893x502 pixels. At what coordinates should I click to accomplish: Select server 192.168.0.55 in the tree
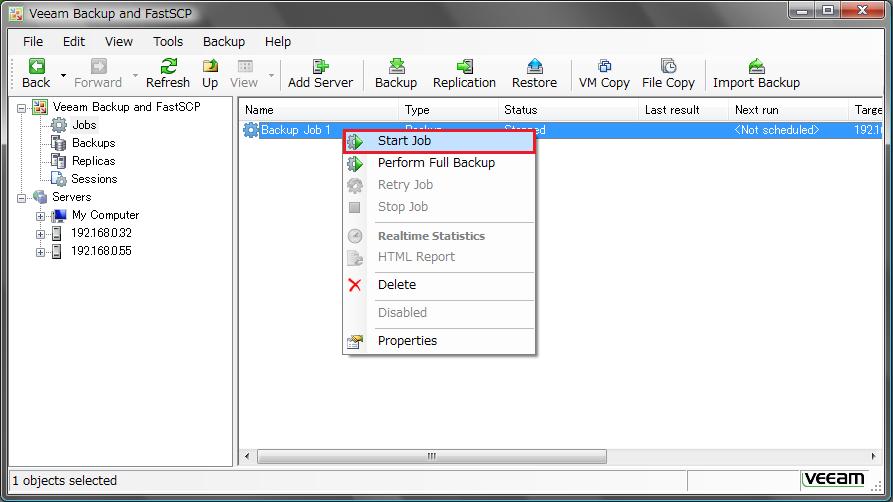(101, 251)
